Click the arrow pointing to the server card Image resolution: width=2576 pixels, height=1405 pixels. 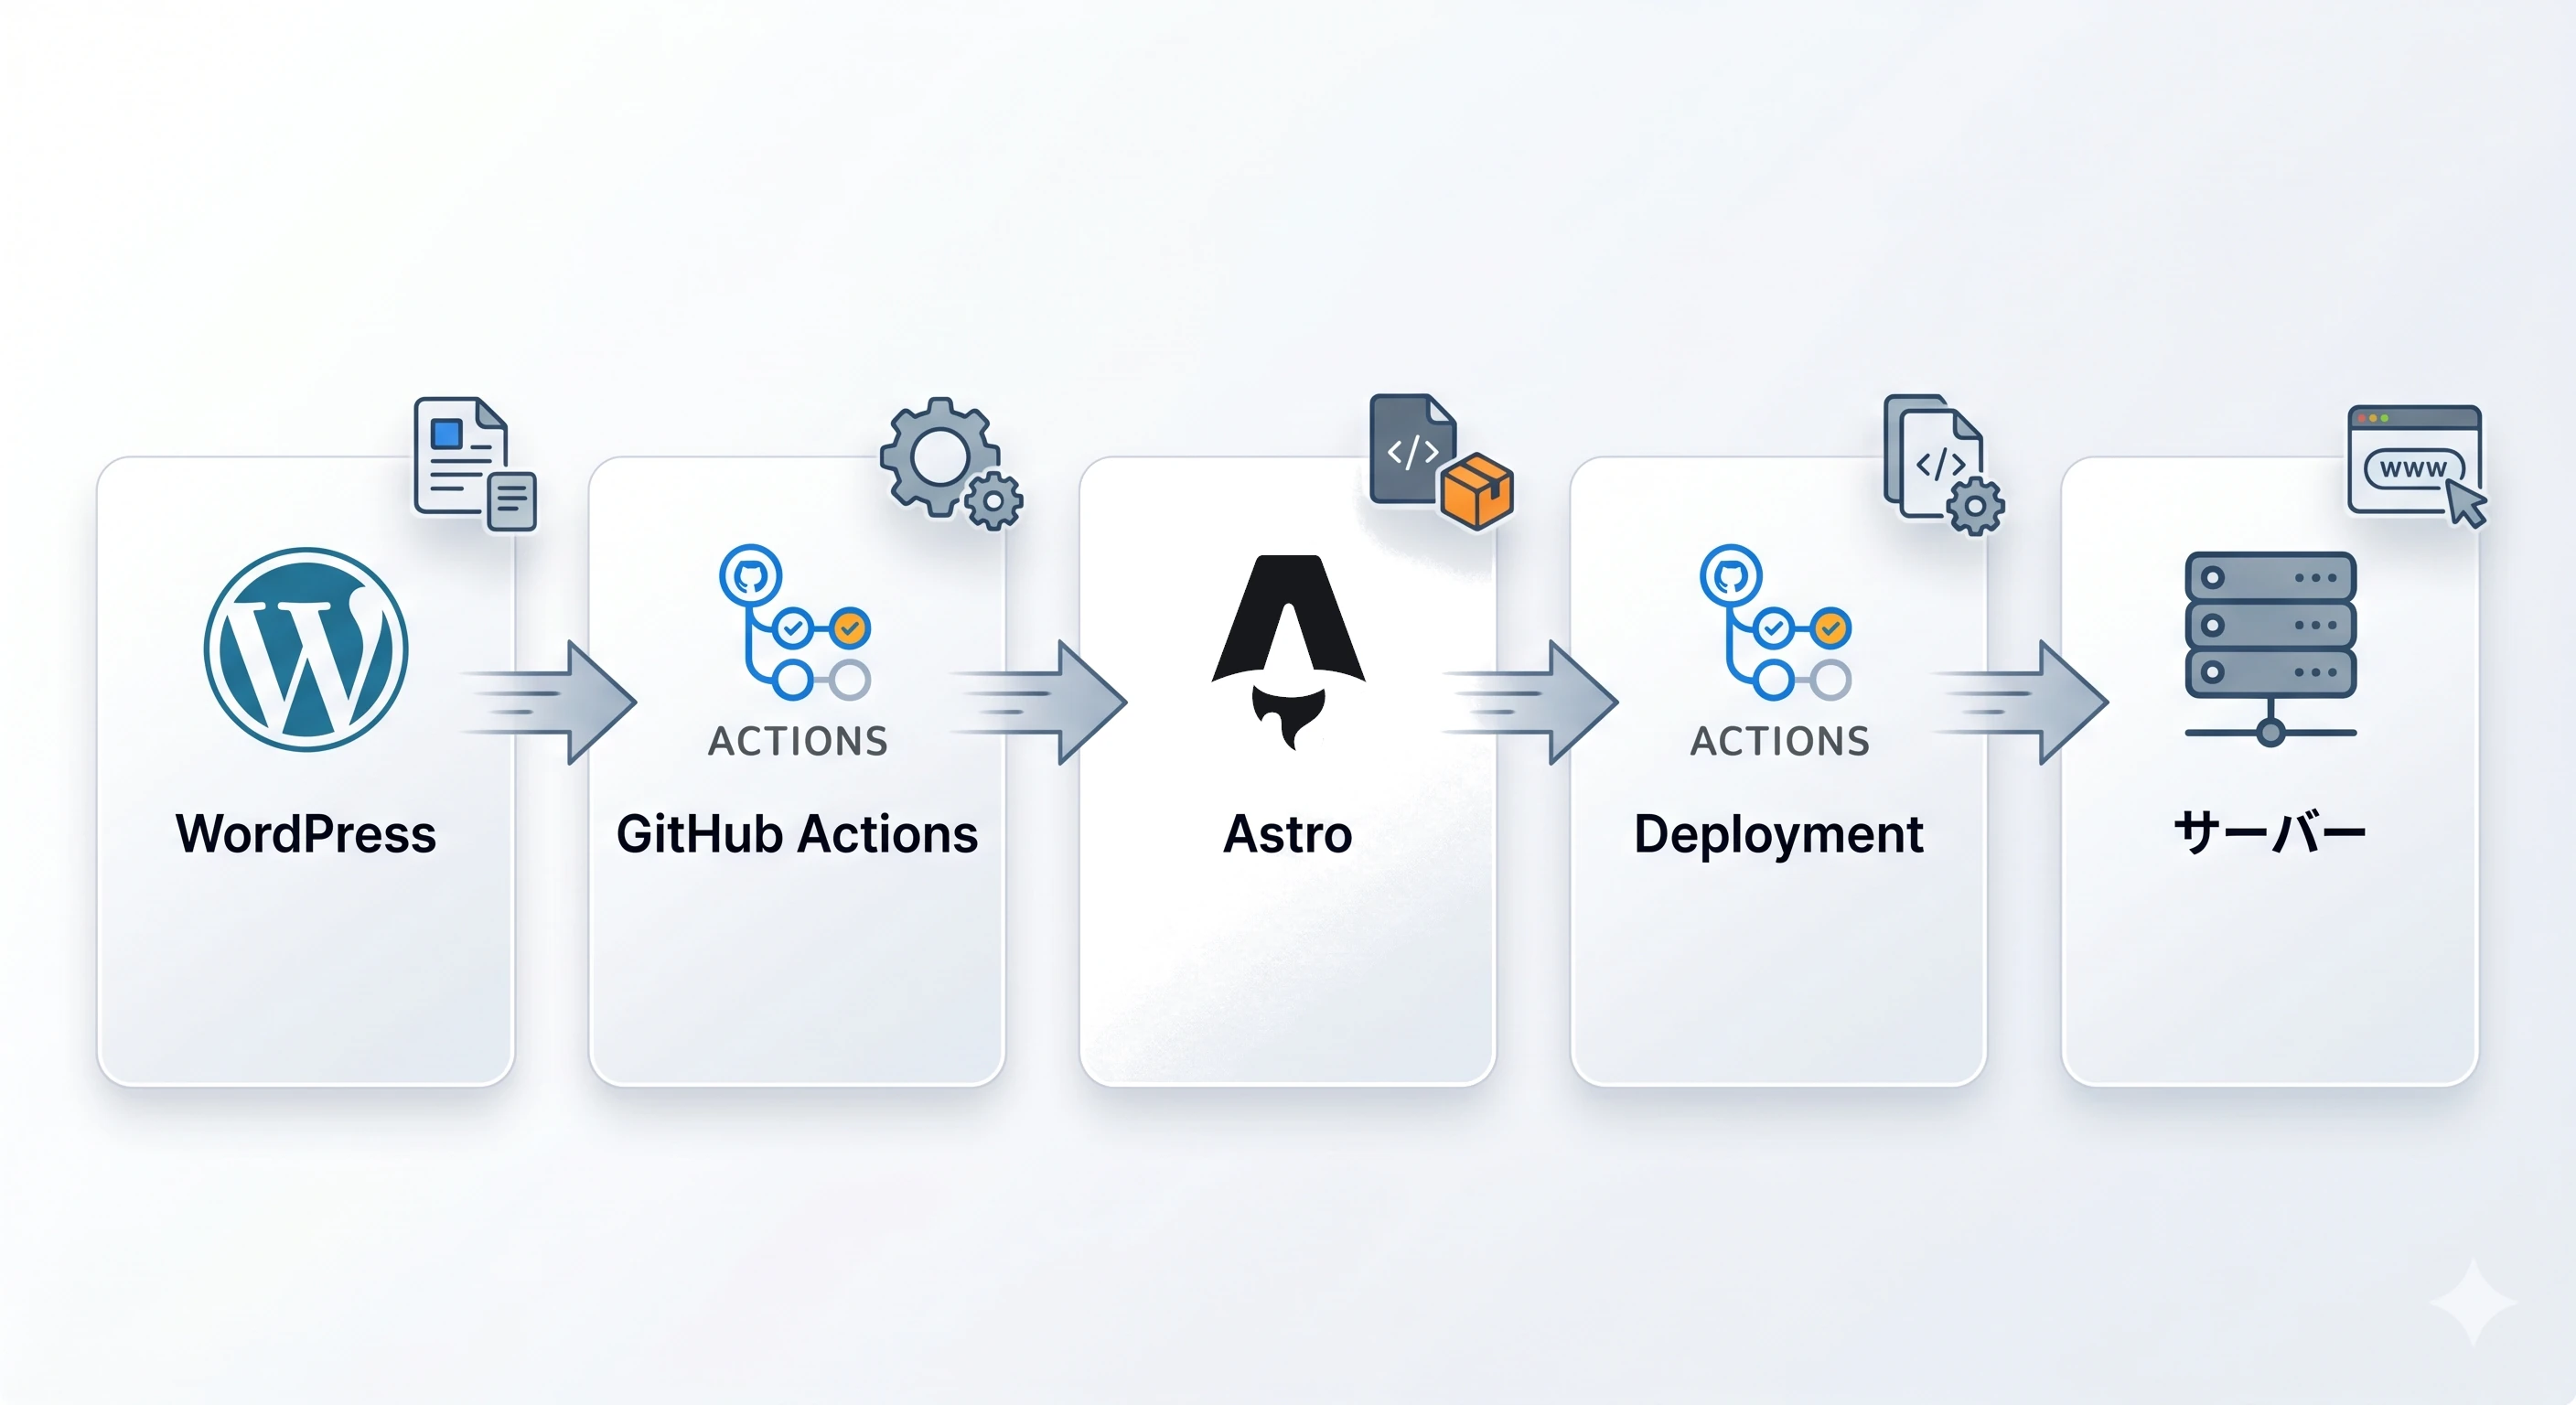(x=2022, y=703)
